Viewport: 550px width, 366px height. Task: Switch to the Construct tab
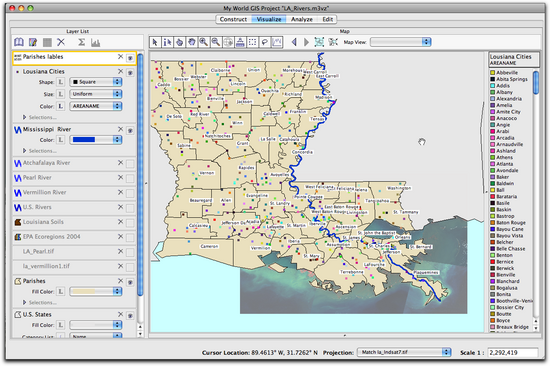(233, 19)
